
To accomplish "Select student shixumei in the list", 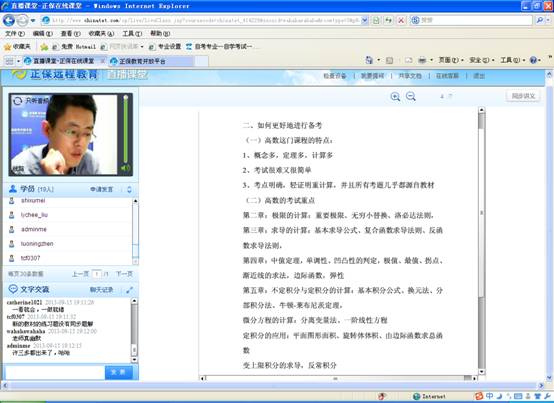I will tap(33, 200).
